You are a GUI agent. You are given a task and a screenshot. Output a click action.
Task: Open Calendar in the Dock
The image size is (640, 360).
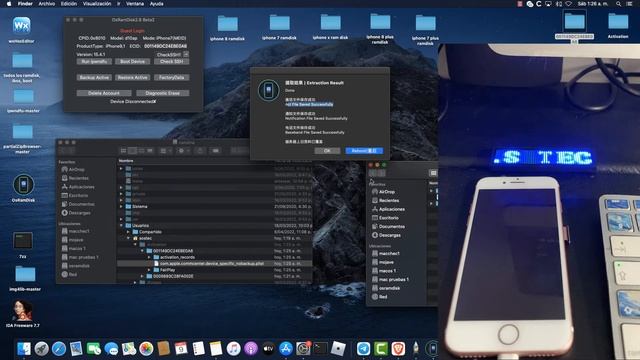coord(181,349)
